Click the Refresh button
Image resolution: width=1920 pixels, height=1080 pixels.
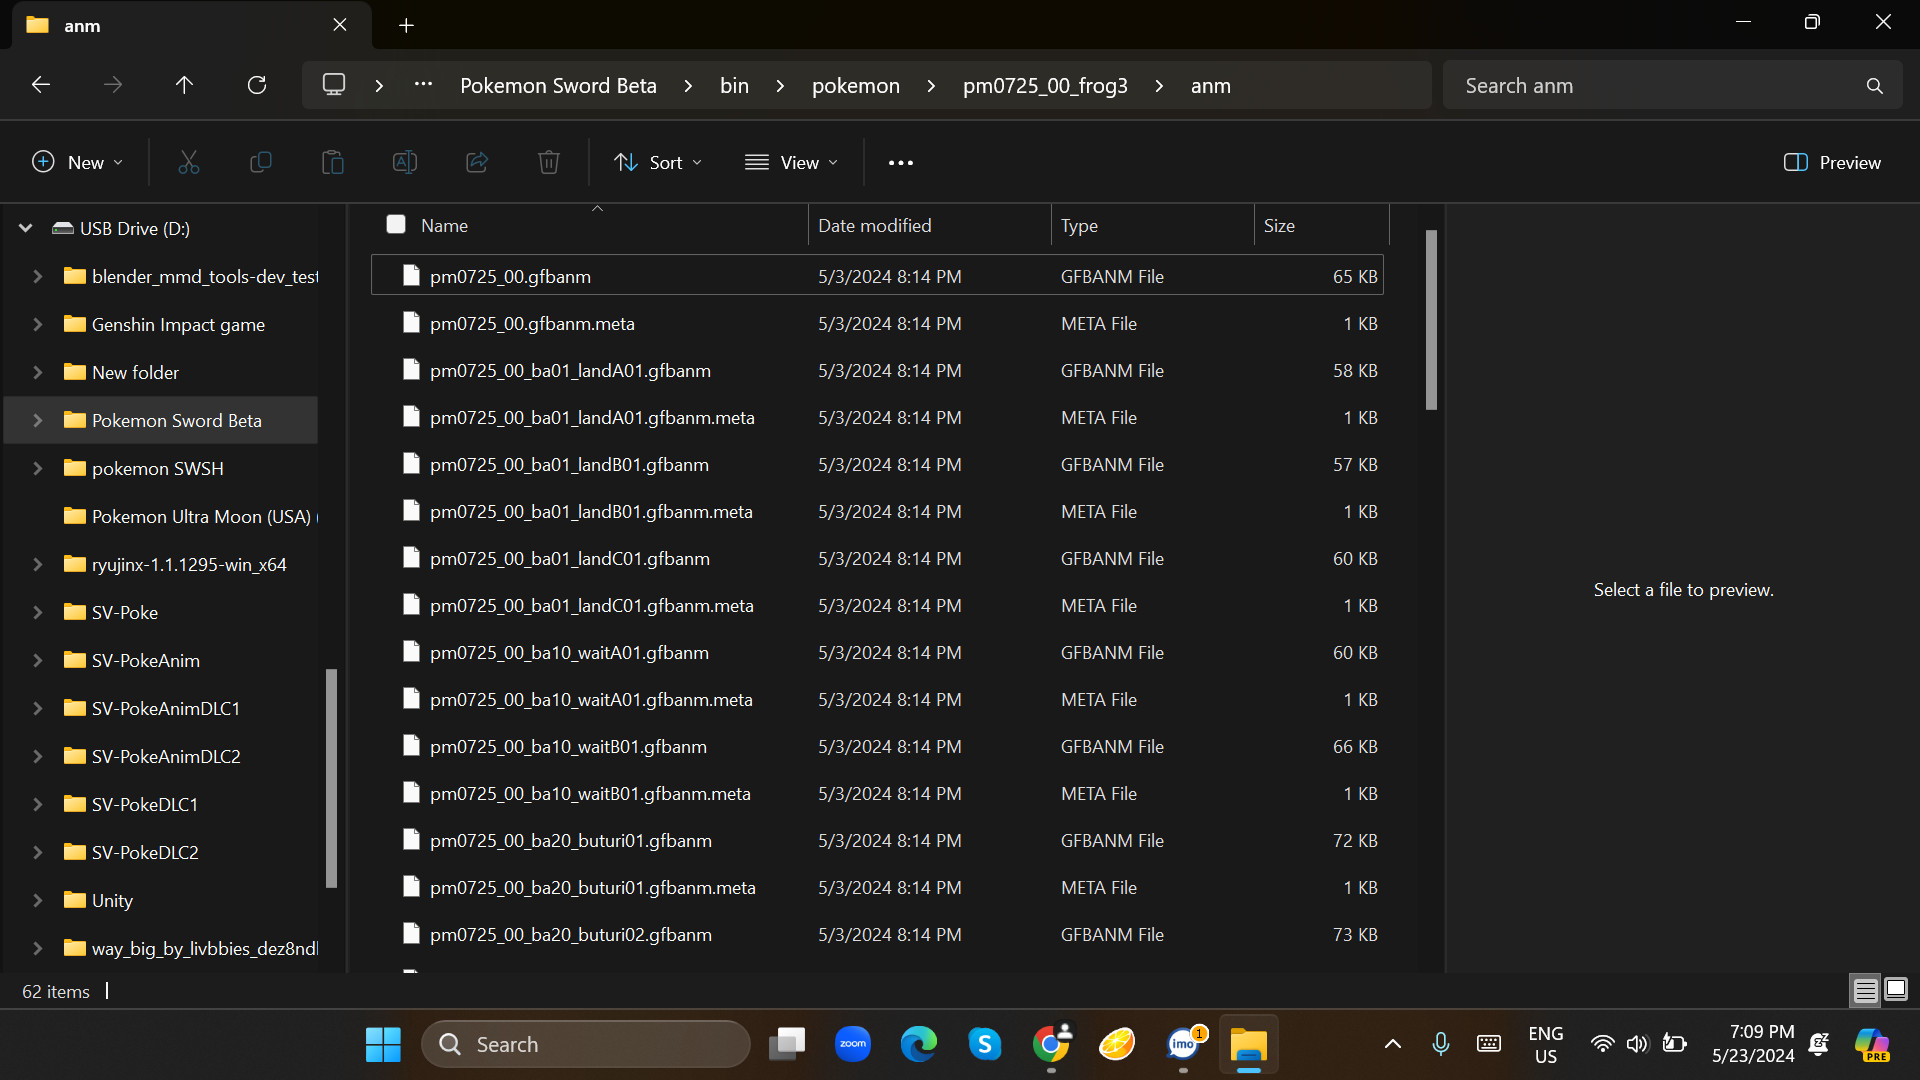point(257,85)
